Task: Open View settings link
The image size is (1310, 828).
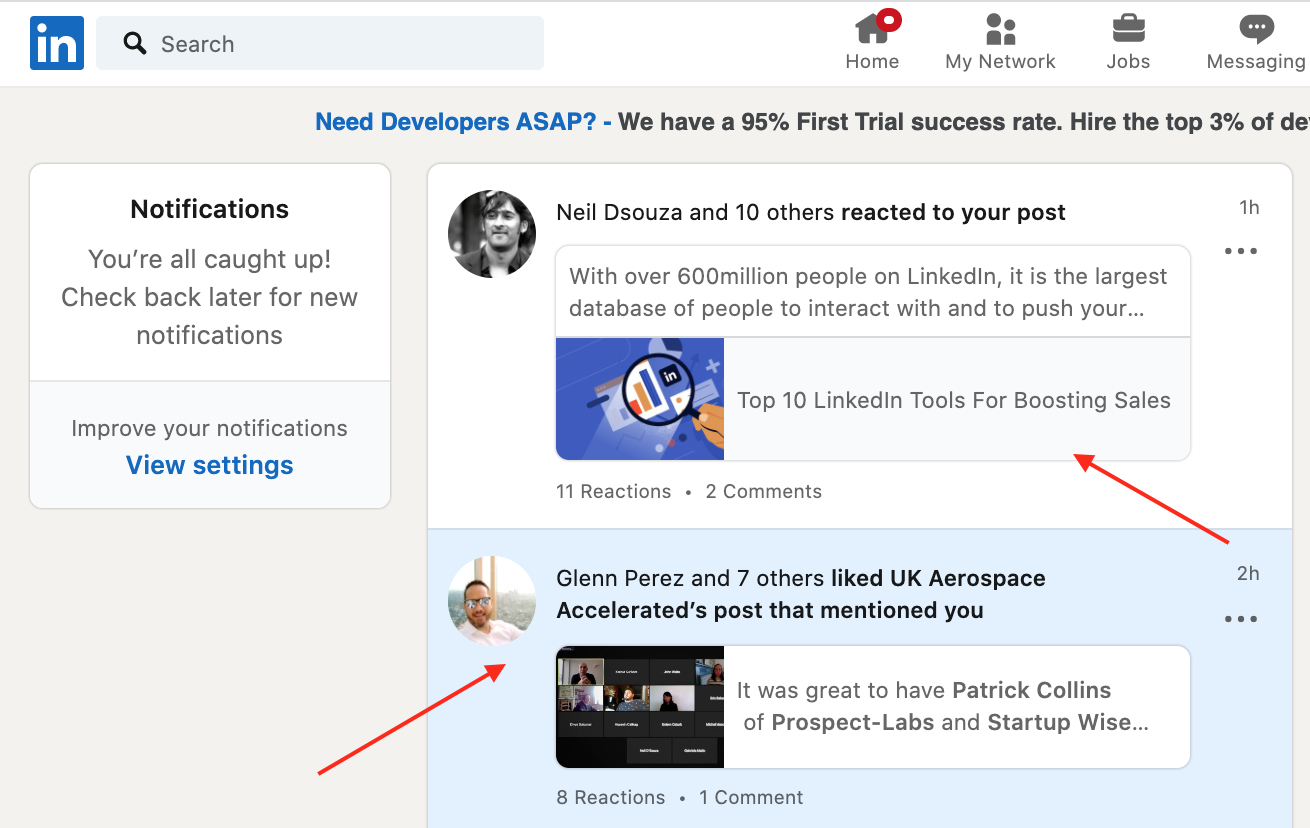Action: [x=210, y=465]
